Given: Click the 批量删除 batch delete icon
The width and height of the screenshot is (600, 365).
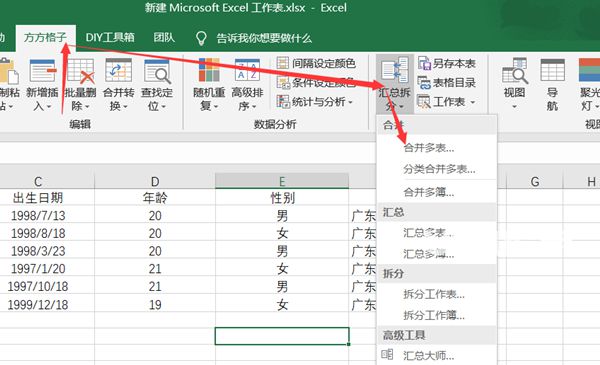Looking at the screenshot, I should [x=80, y=85].
